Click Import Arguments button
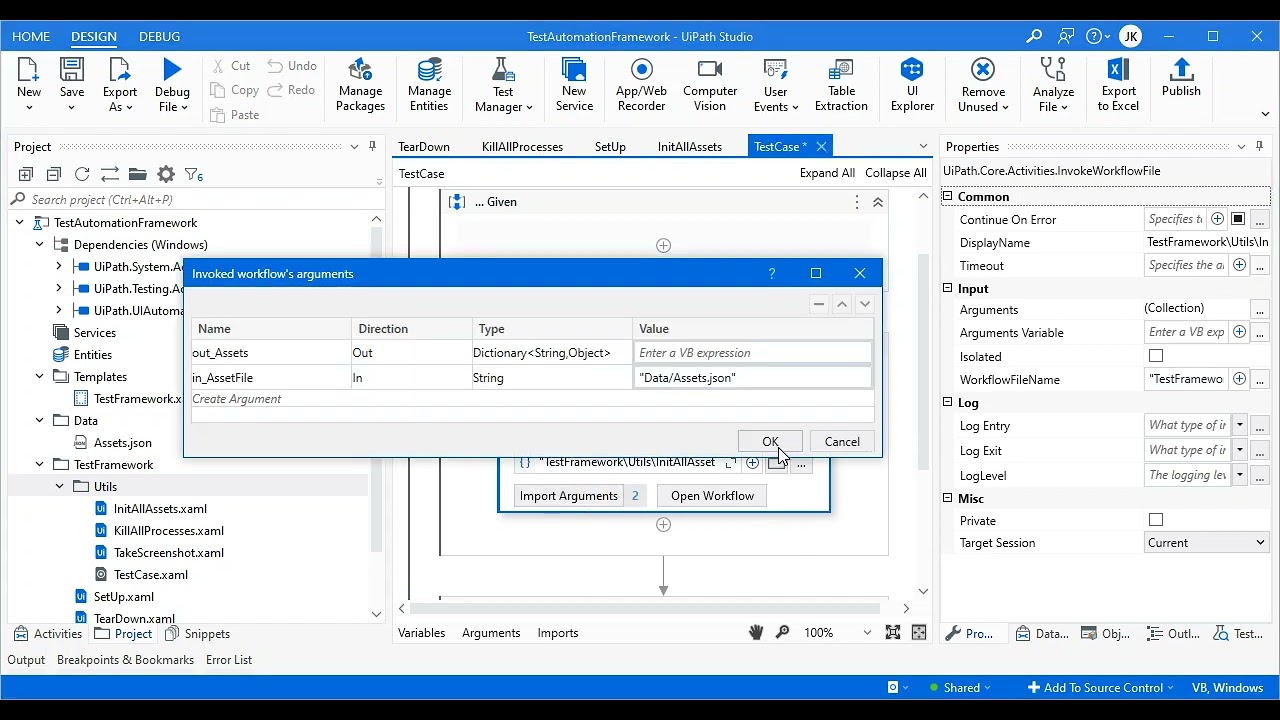 tap(568, 495)
